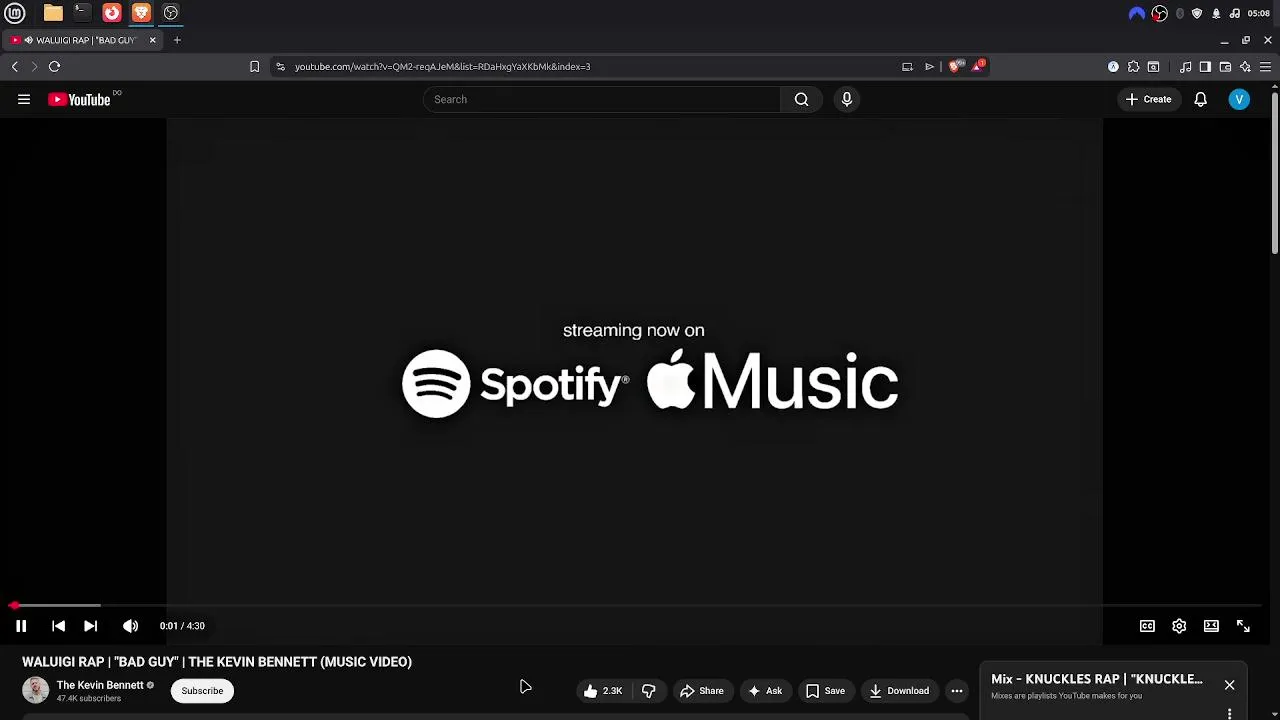Open The Kevin Bennett channel avatar
This screenshot has width=1280, height=720.
pos(35,690)
